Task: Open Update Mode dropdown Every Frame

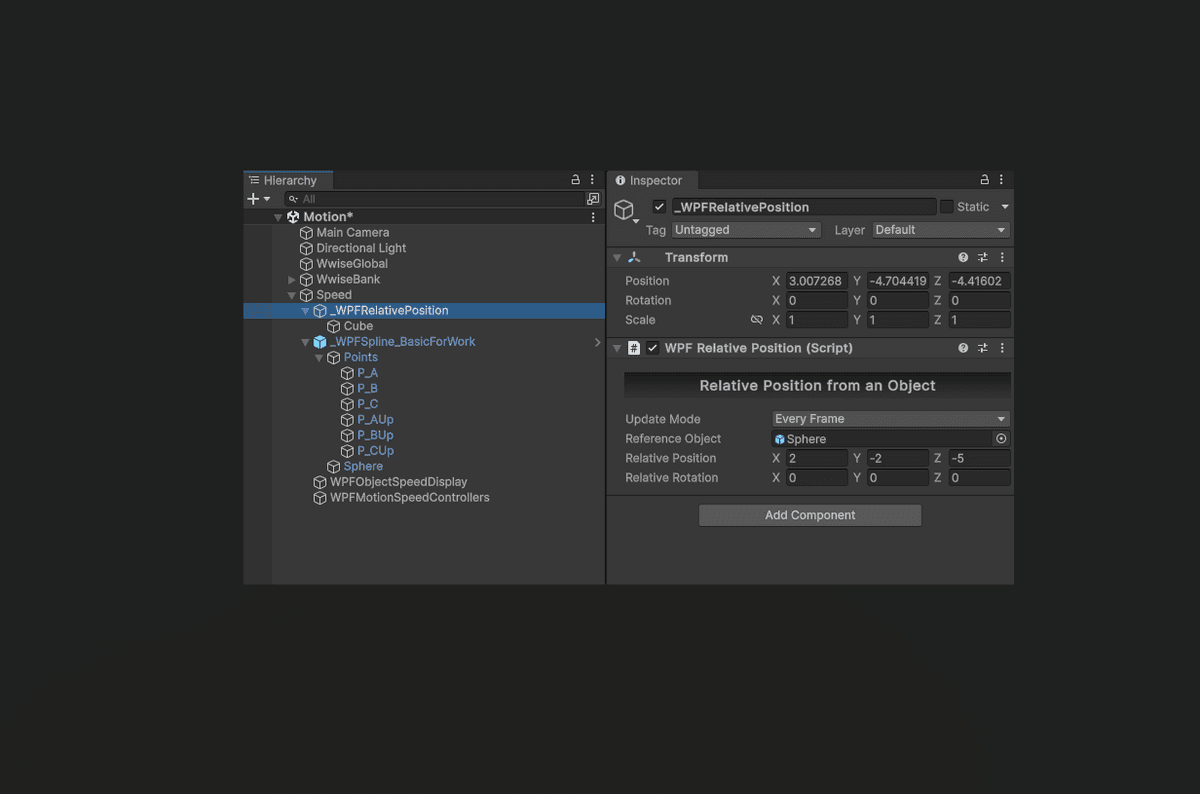Action: (x=890, y=419)
